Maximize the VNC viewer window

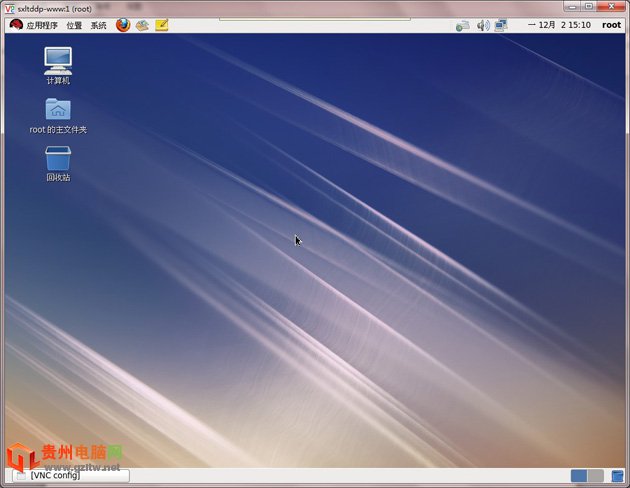[x=589, y=6]
